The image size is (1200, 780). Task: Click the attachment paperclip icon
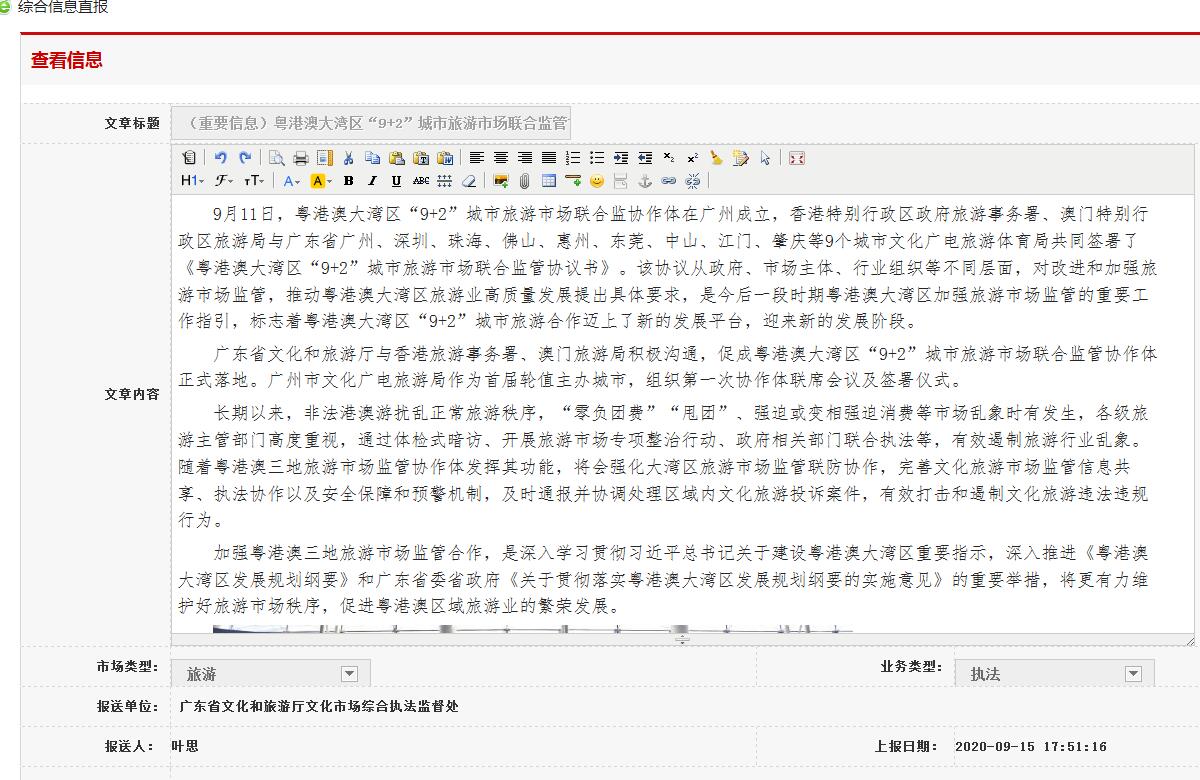click(524, 181)
